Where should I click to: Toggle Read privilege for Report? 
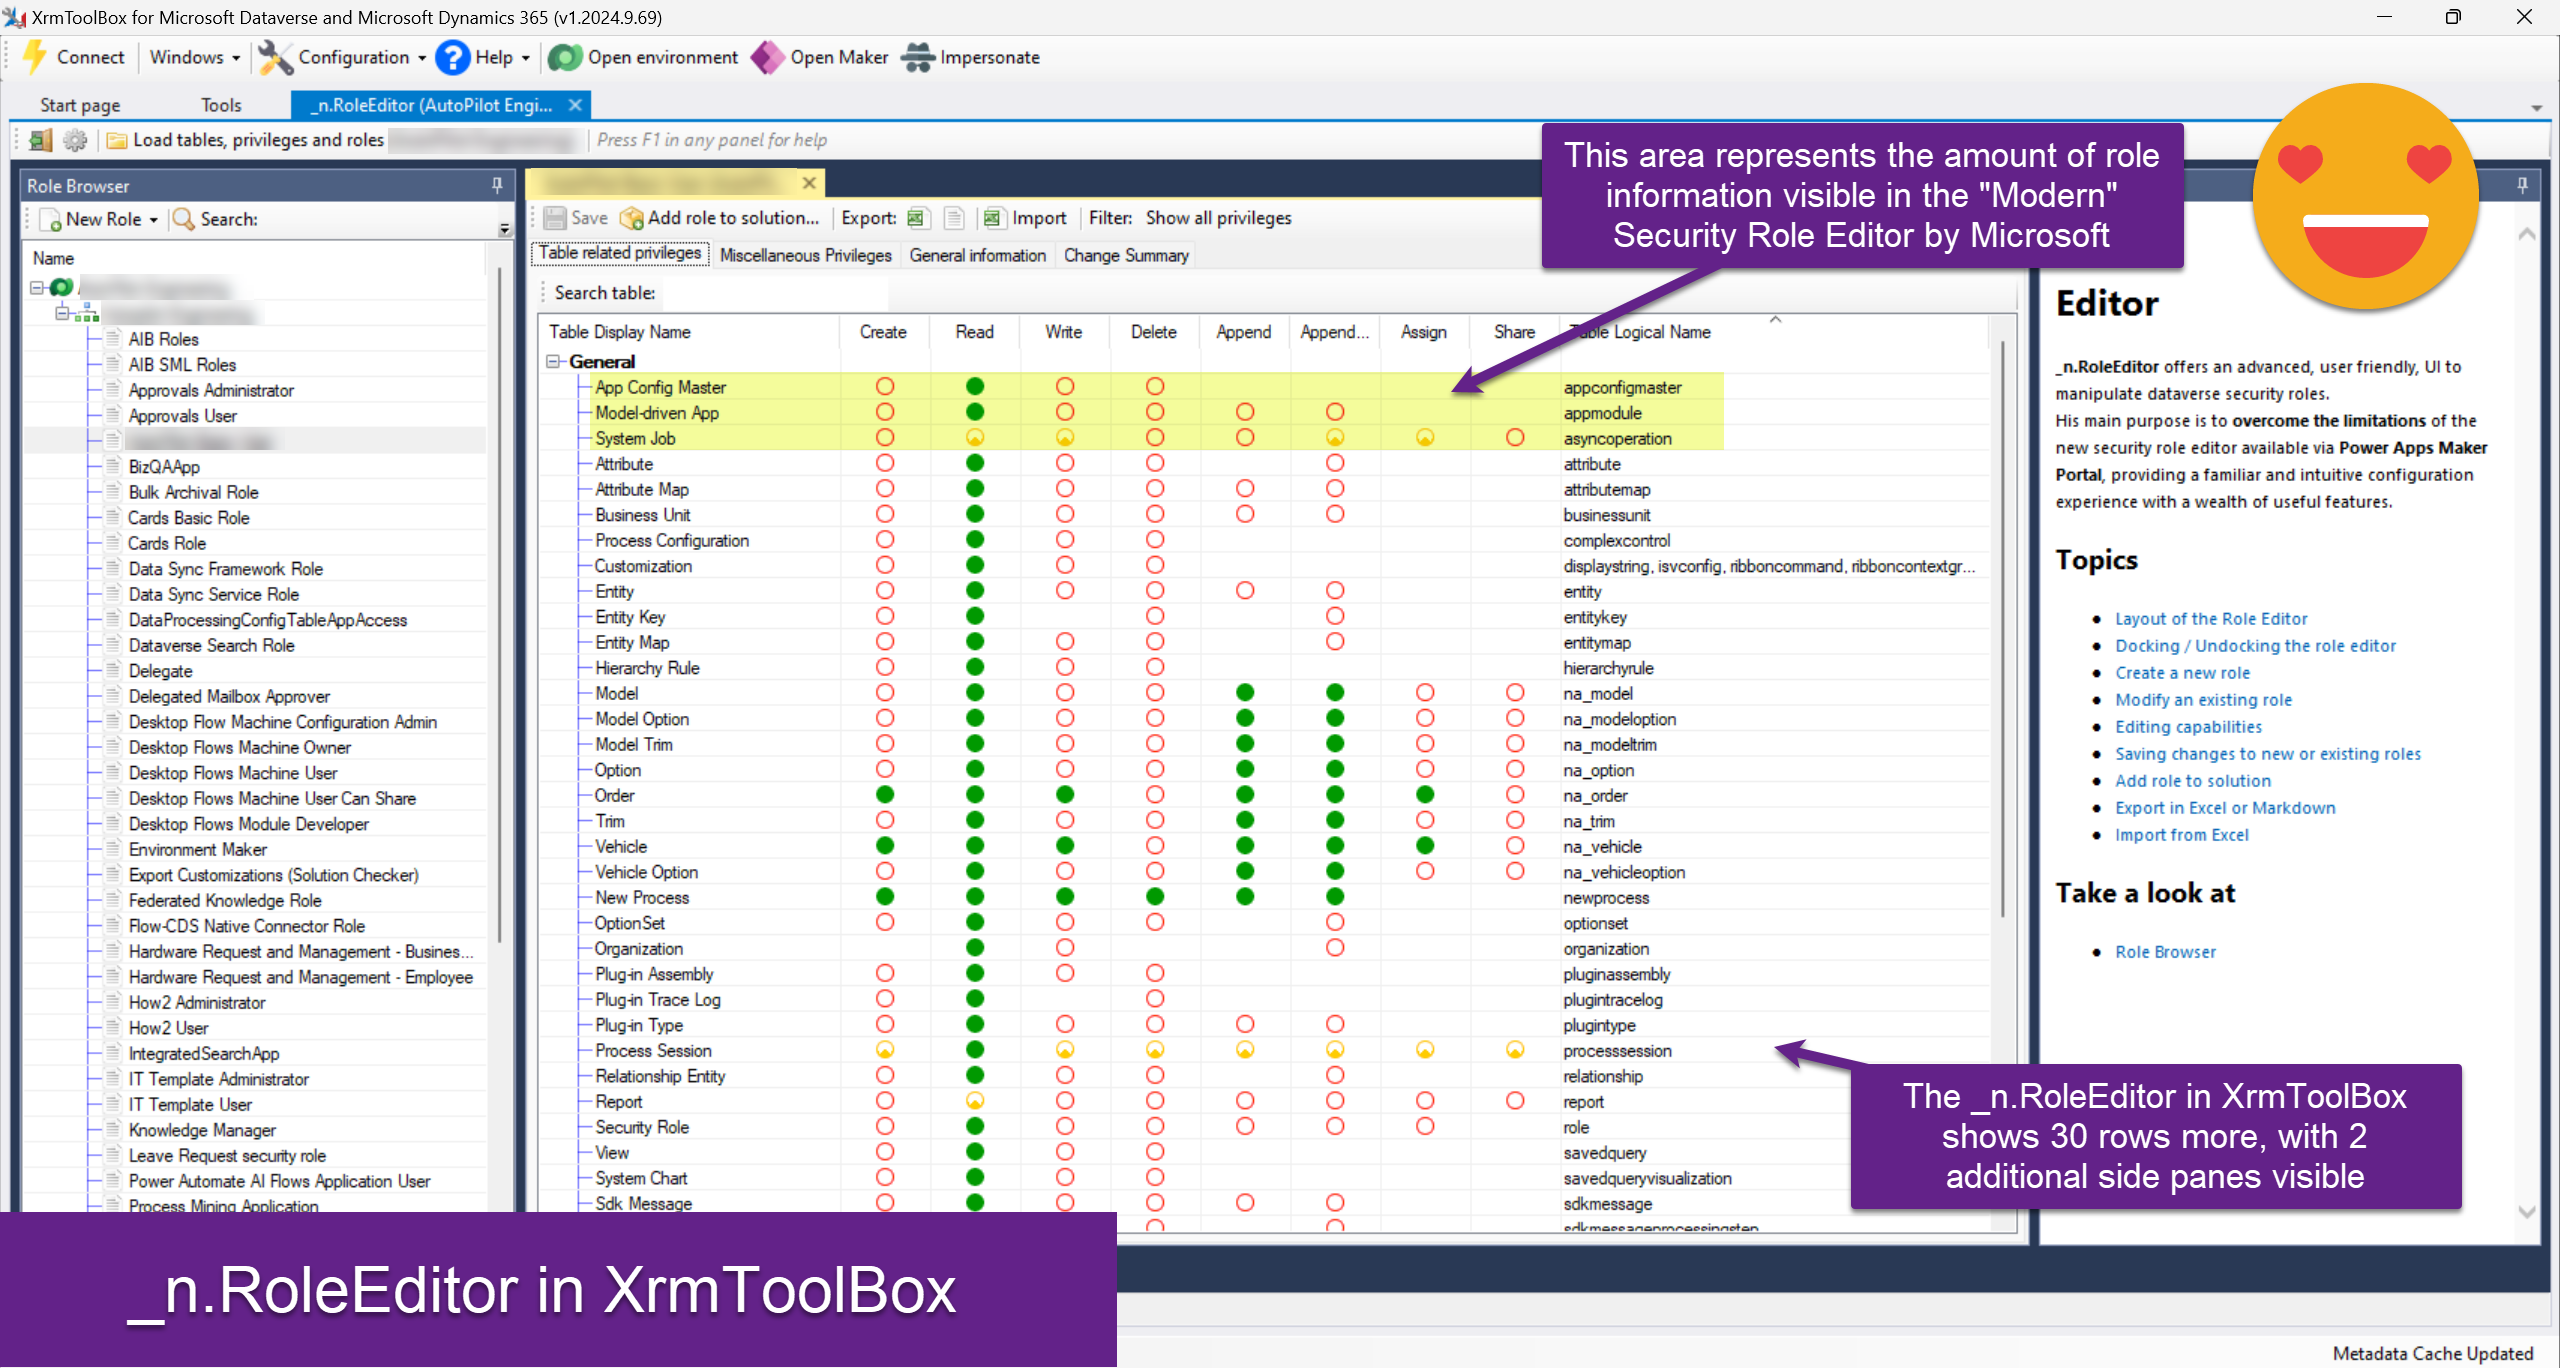point(975,1101)
